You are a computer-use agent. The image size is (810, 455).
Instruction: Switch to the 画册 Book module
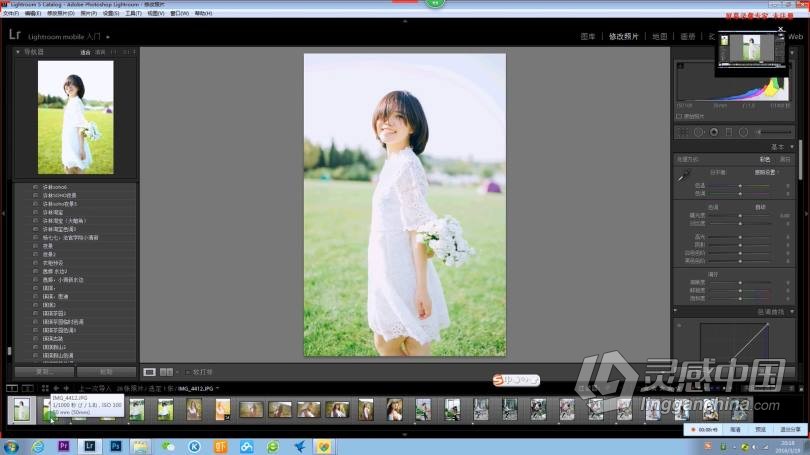pos(688,37)
